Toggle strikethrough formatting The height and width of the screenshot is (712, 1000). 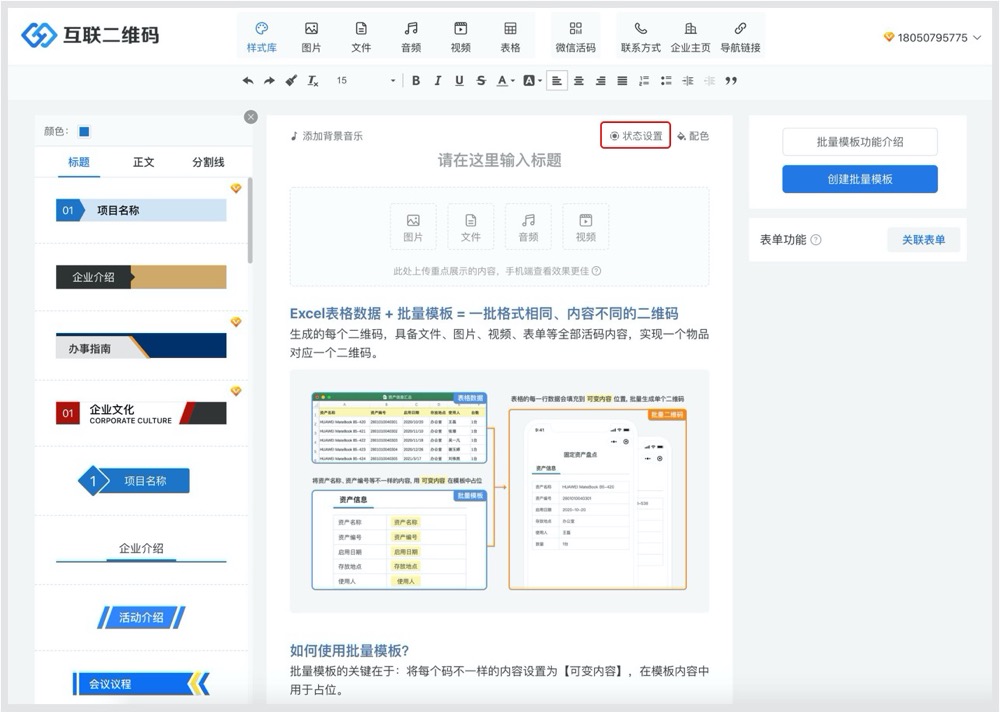(x=481, y=80)
